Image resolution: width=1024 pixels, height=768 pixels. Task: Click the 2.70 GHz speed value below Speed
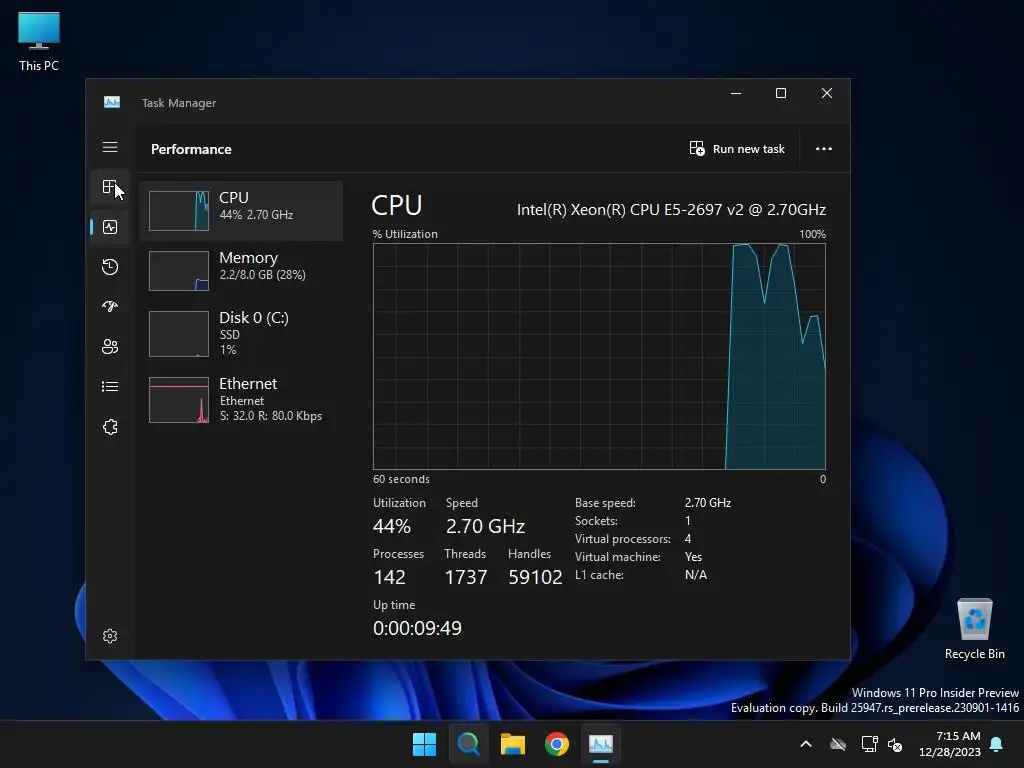click(x=485, y=526)
